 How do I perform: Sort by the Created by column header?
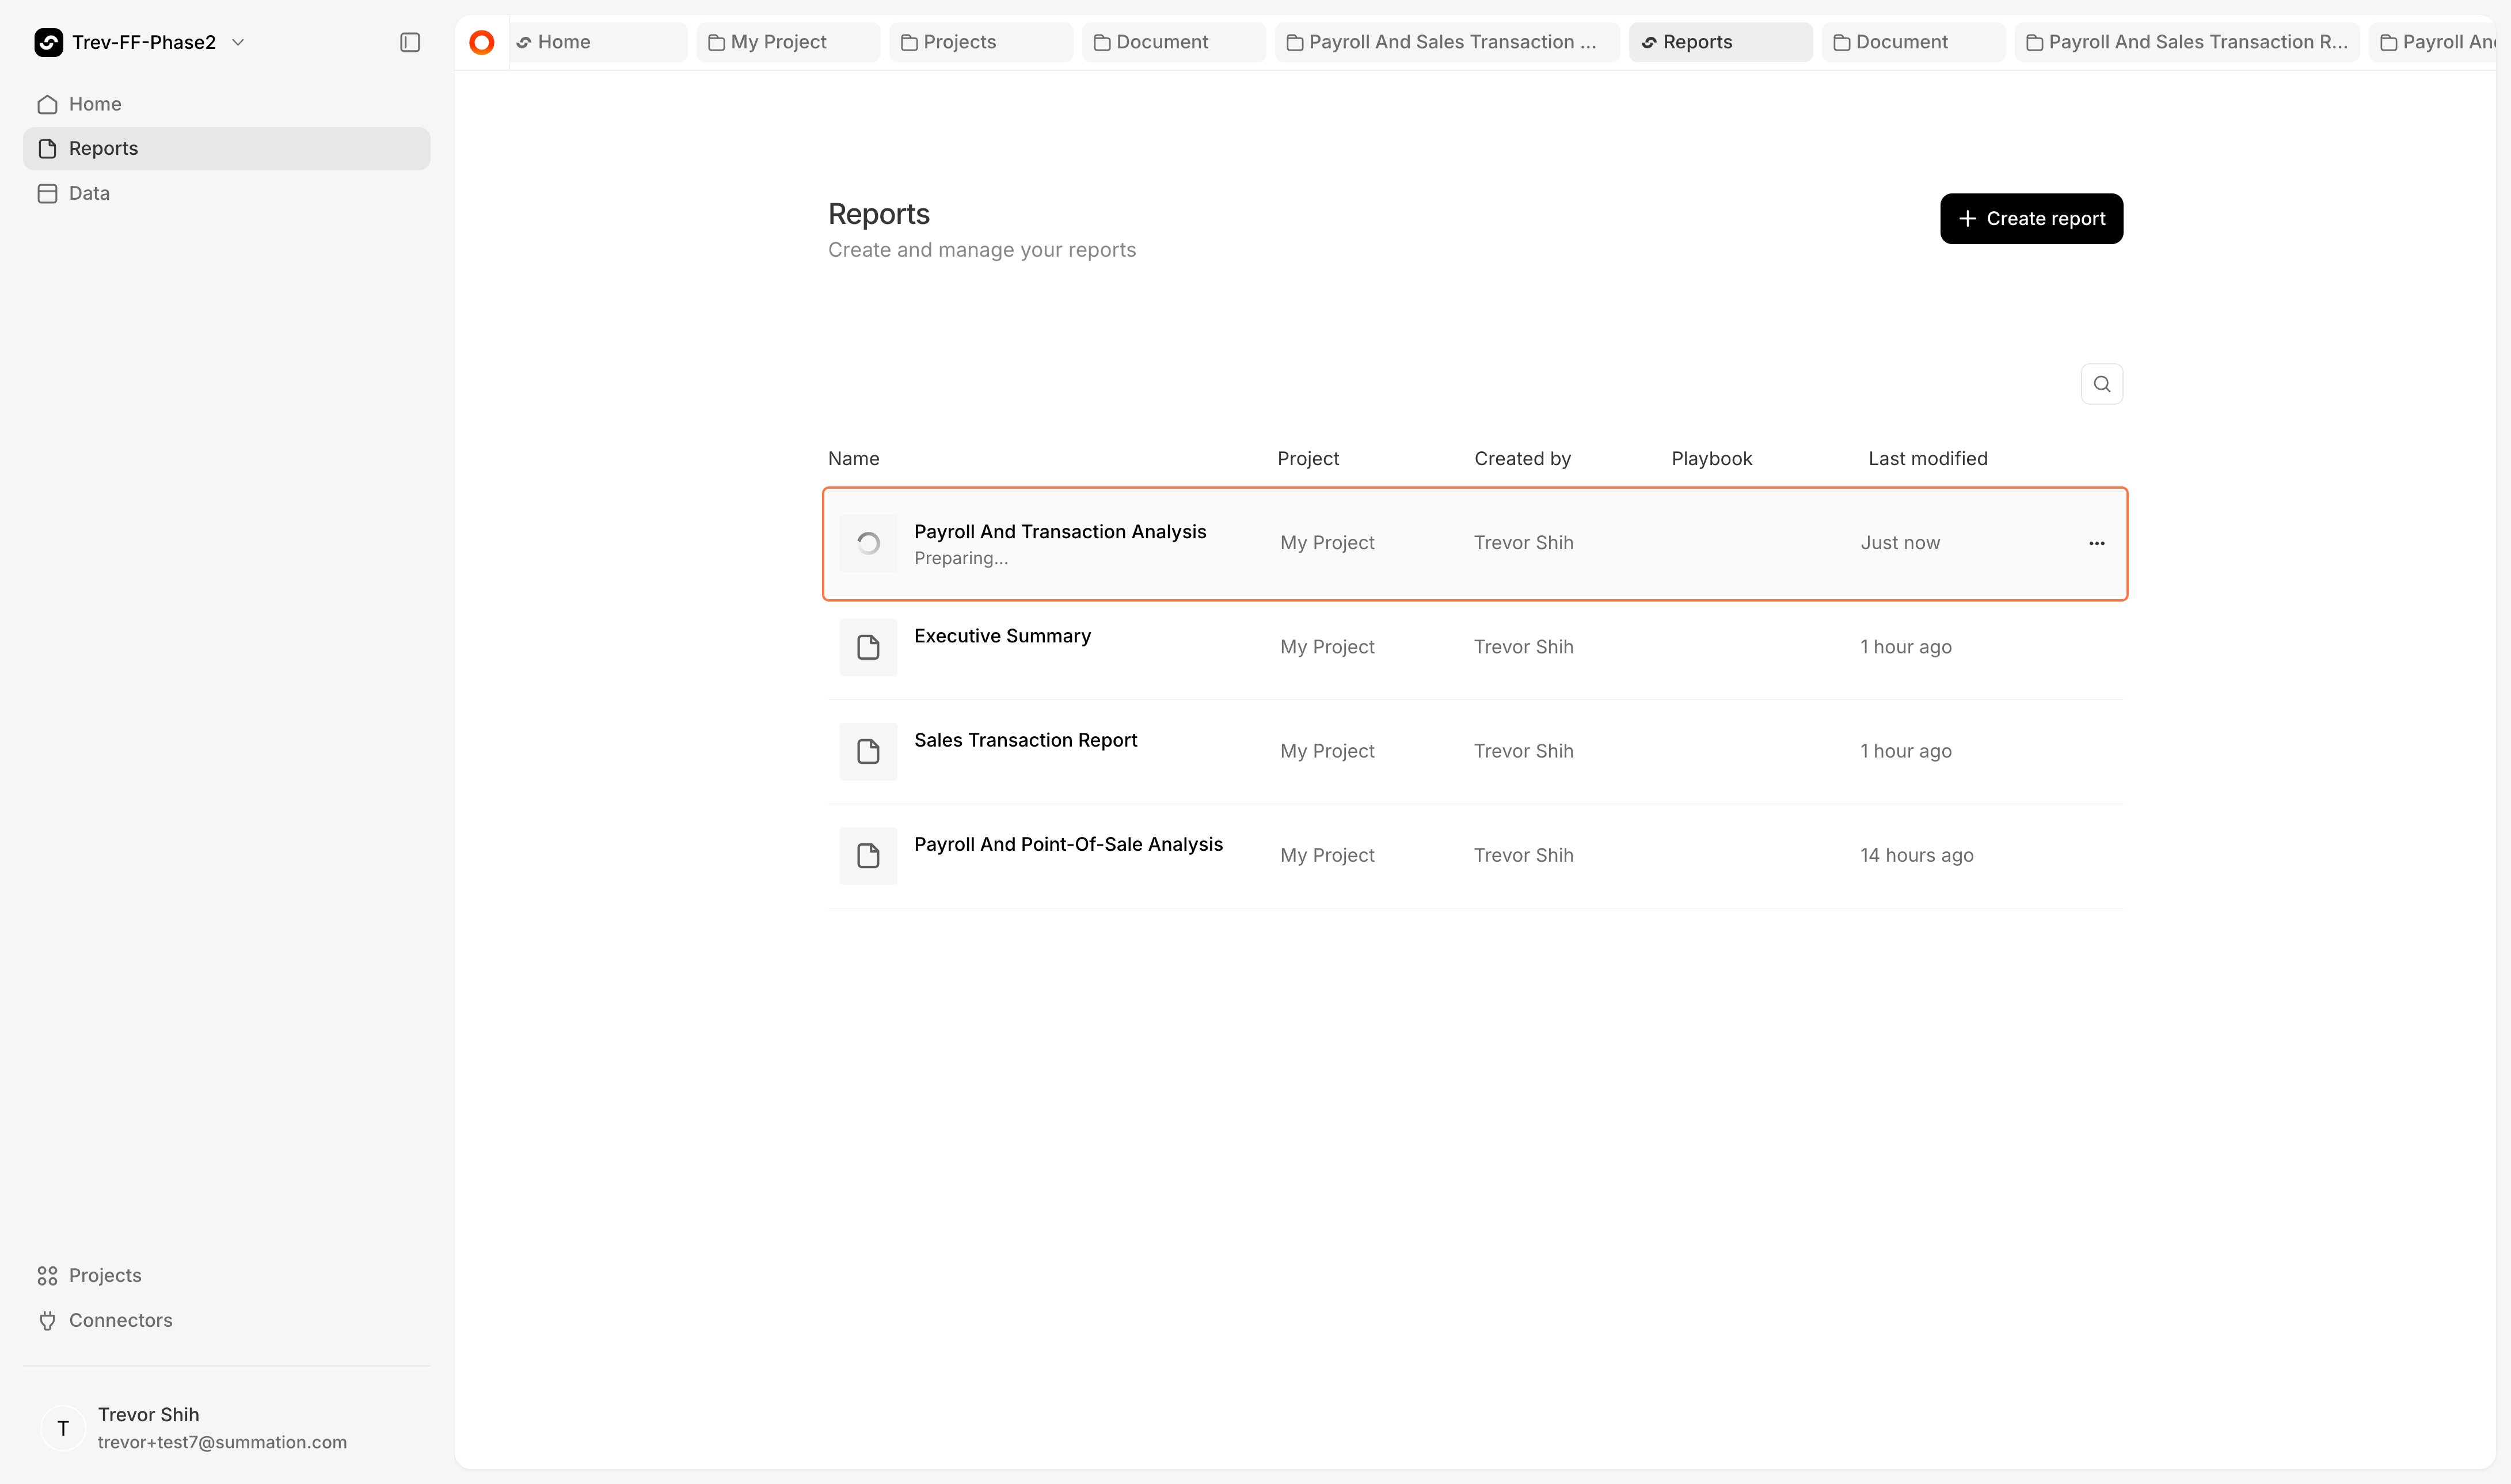[x=1522, y=458]
